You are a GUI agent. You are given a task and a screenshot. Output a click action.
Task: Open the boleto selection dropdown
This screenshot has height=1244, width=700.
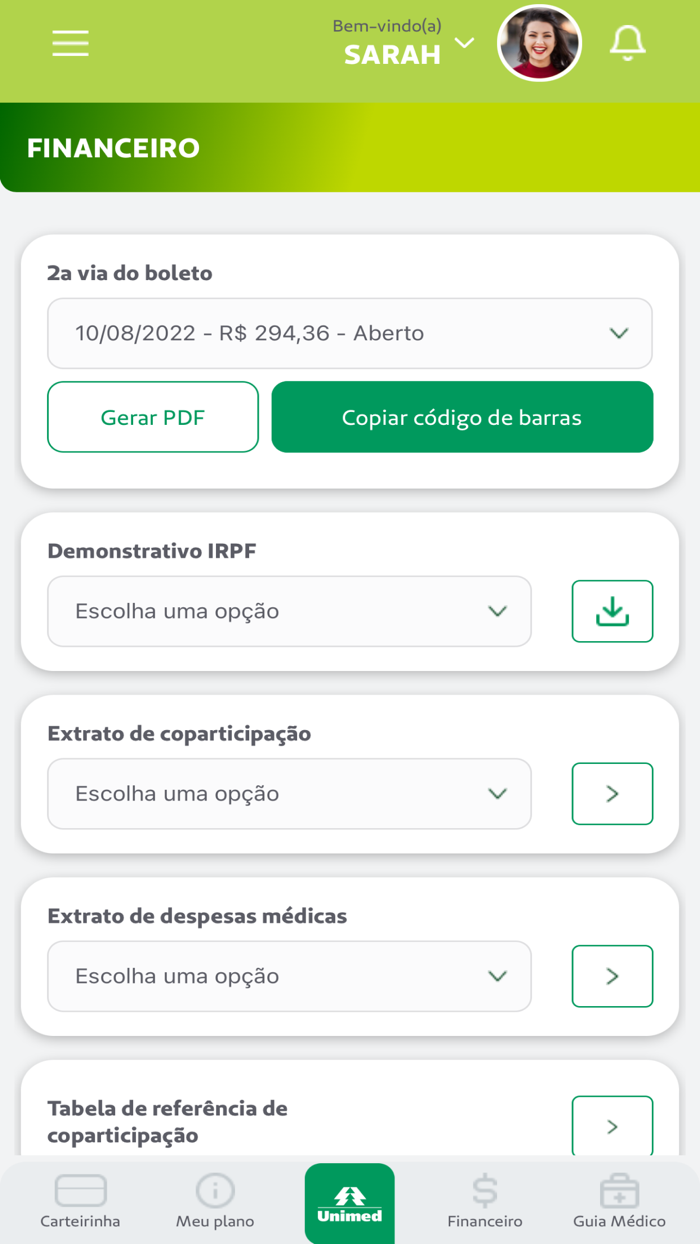(x=350, y=333)
